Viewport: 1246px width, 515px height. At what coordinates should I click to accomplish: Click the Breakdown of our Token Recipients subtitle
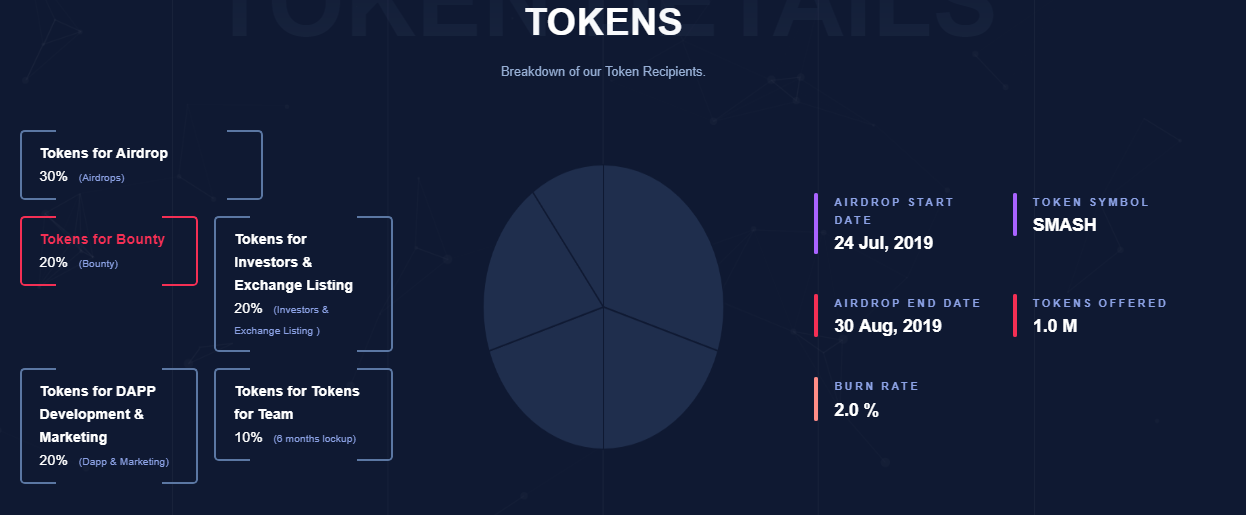(603, 72)
